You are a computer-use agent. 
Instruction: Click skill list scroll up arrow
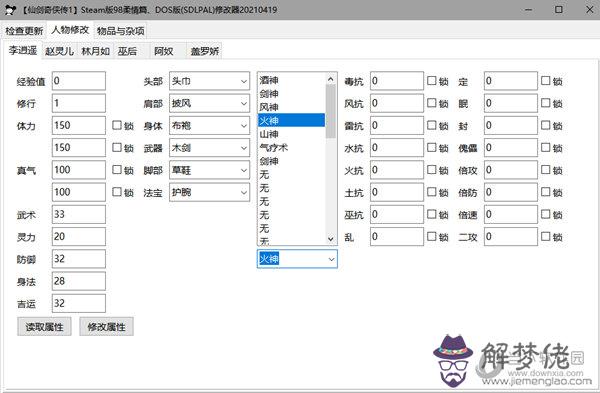pos(331,79)
